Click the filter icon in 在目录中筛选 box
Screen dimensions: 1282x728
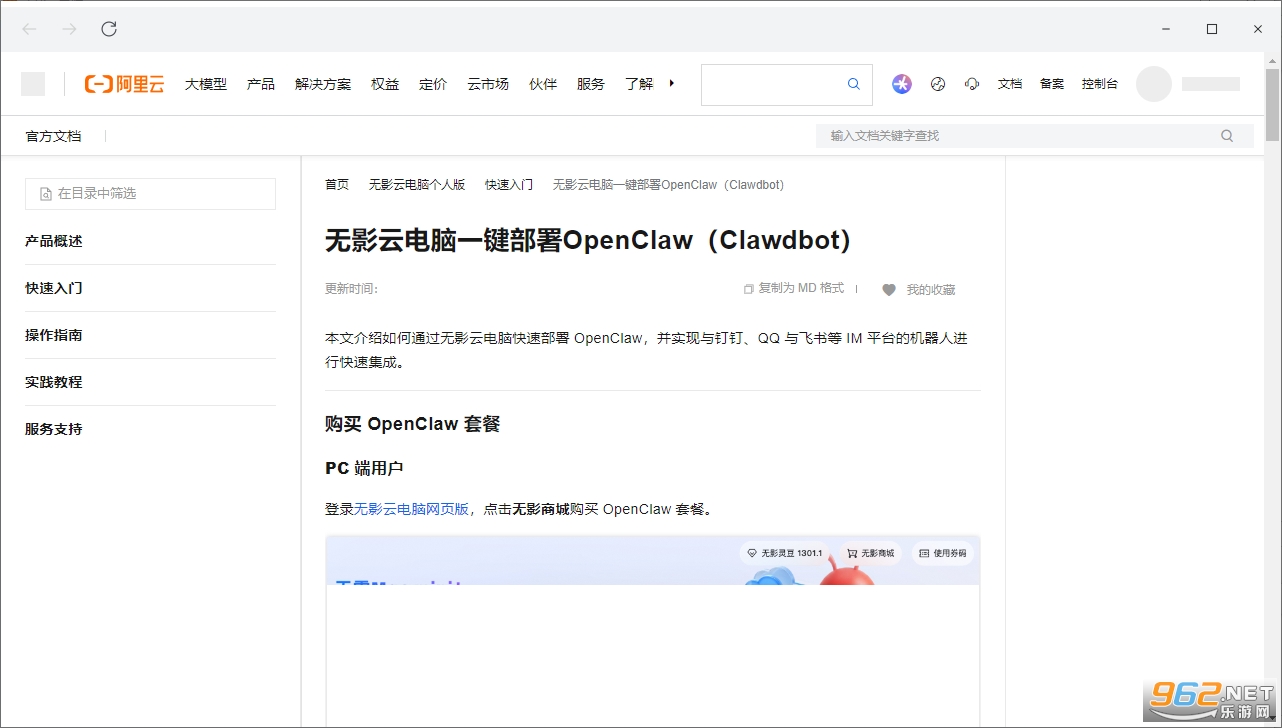(46, 194)
